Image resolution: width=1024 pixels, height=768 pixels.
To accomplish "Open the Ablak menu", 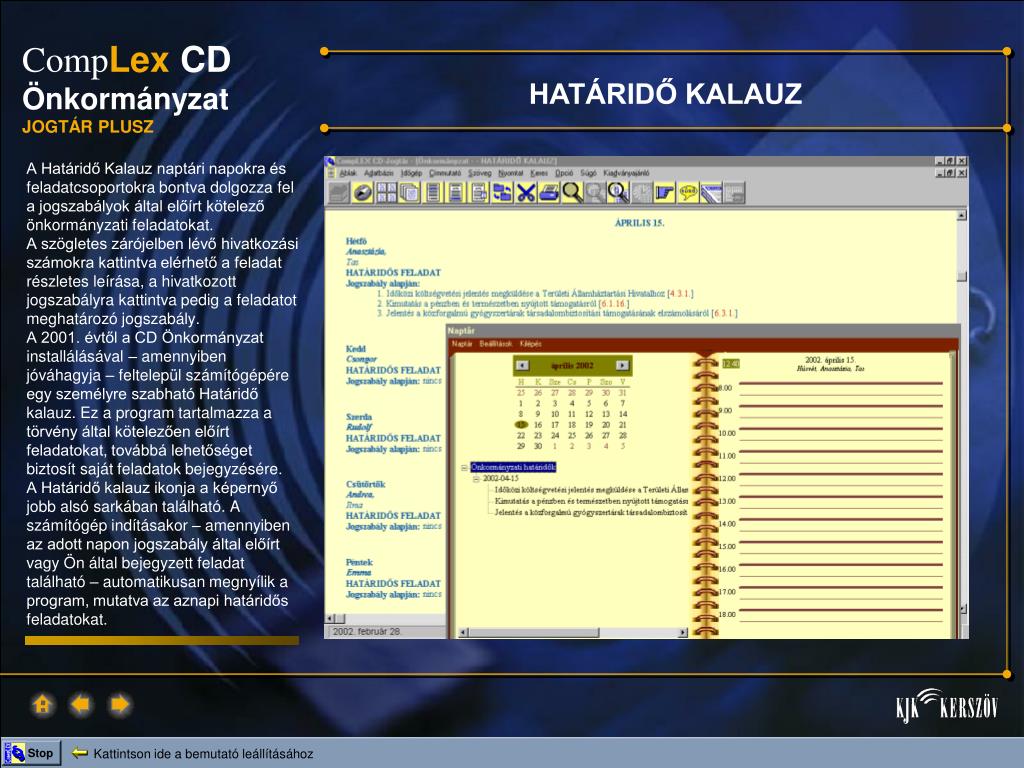I will point(348,173).
